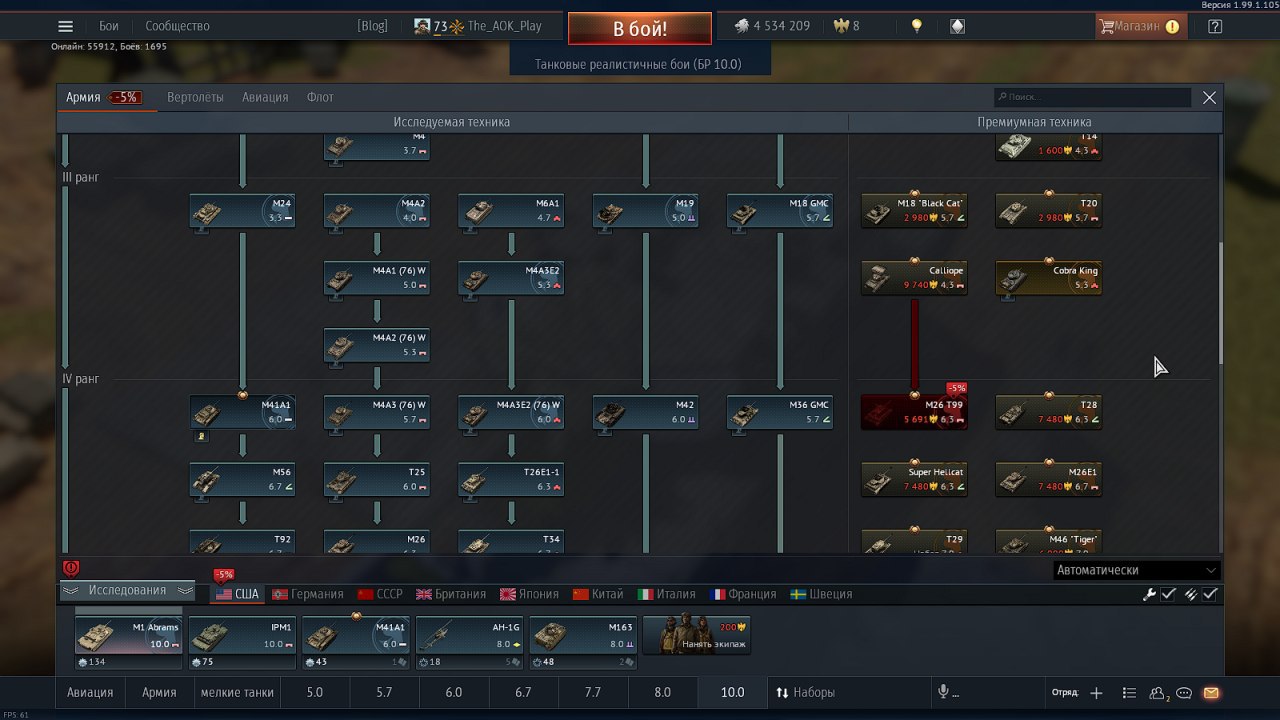Add squad member with plus icon
This screenshot has height=720, width=1280.
pyautogui.click(x=1096, y=693)
